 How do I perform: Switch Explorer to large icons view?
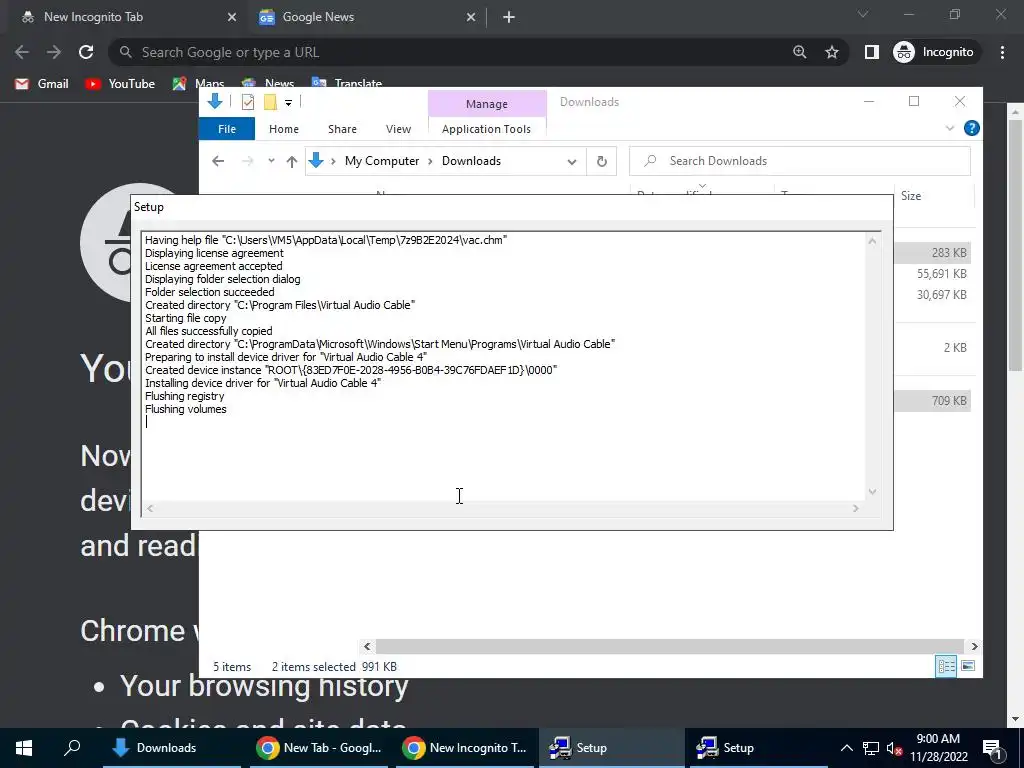coord(968,665)
